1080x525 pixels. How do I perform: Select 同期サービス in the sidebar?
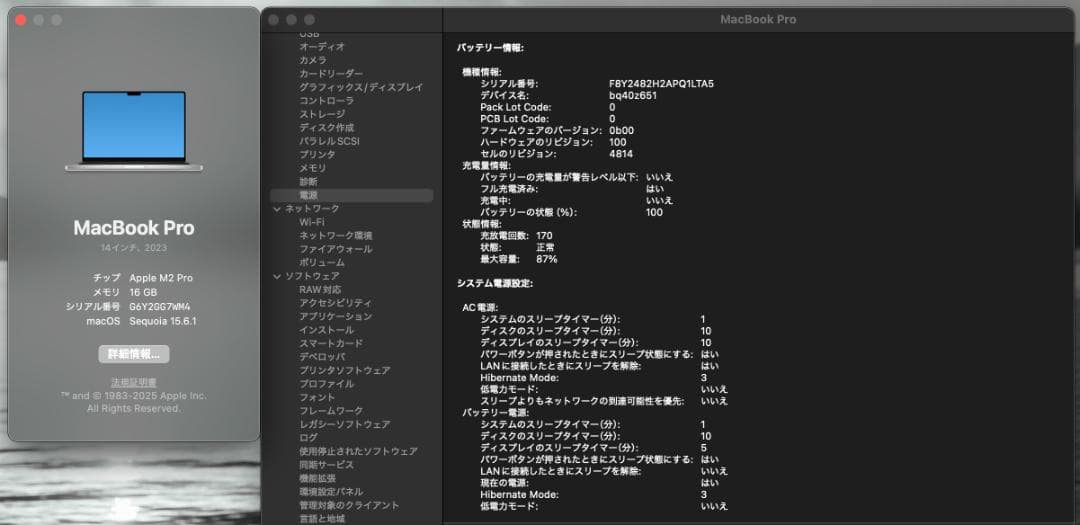tap(326, 465)
